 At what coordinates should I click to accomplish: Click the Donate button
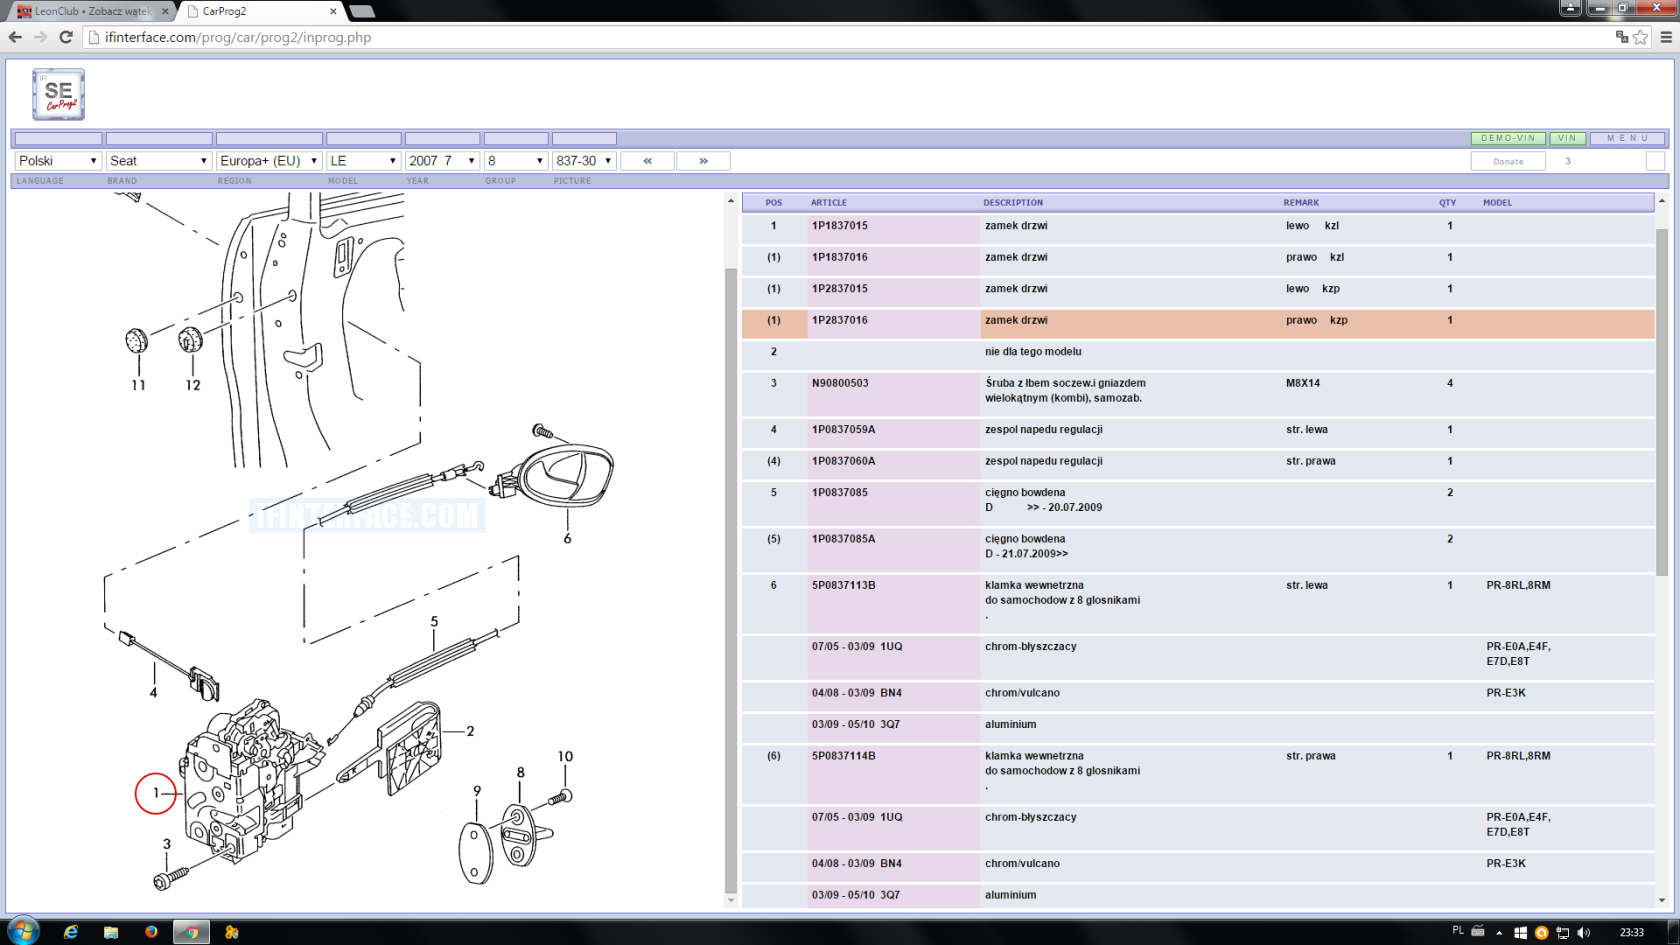click(x=1508, y=161)
